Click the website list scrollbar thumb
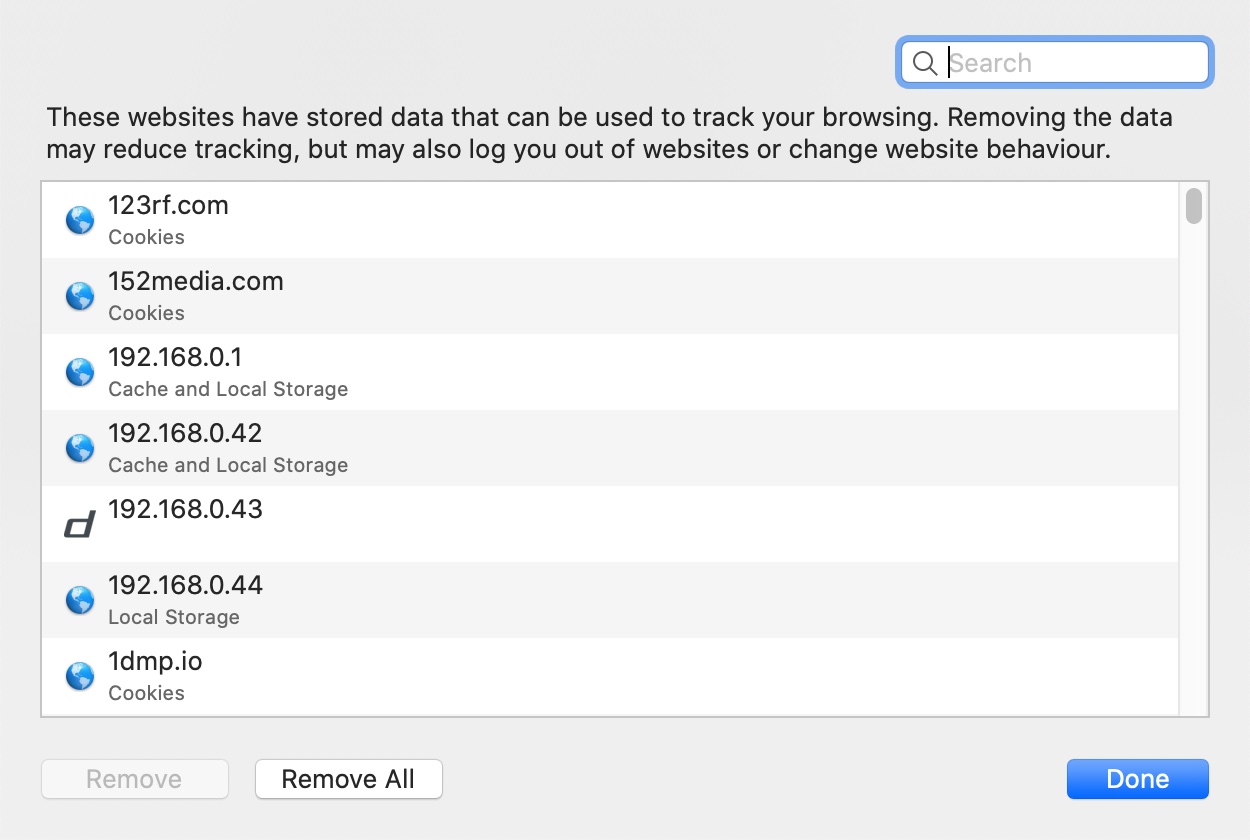The image size is (1250, 840). 1194,205
